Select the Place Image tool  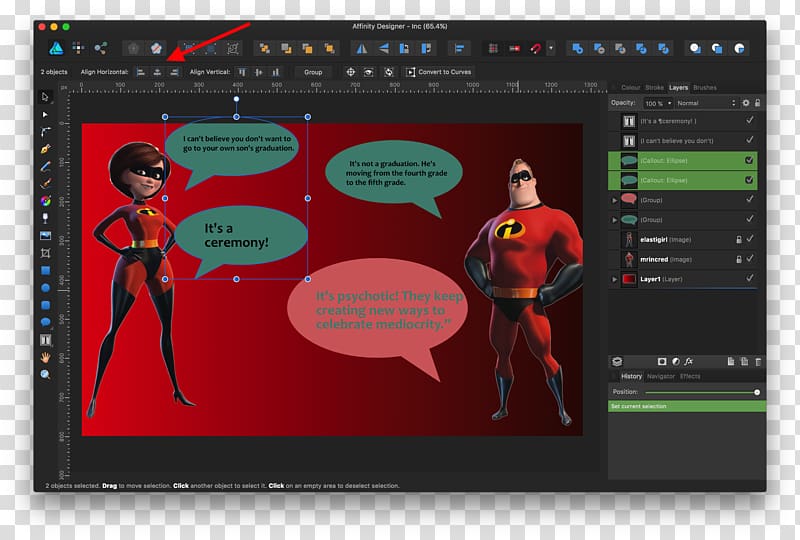(x=45, y=236)
